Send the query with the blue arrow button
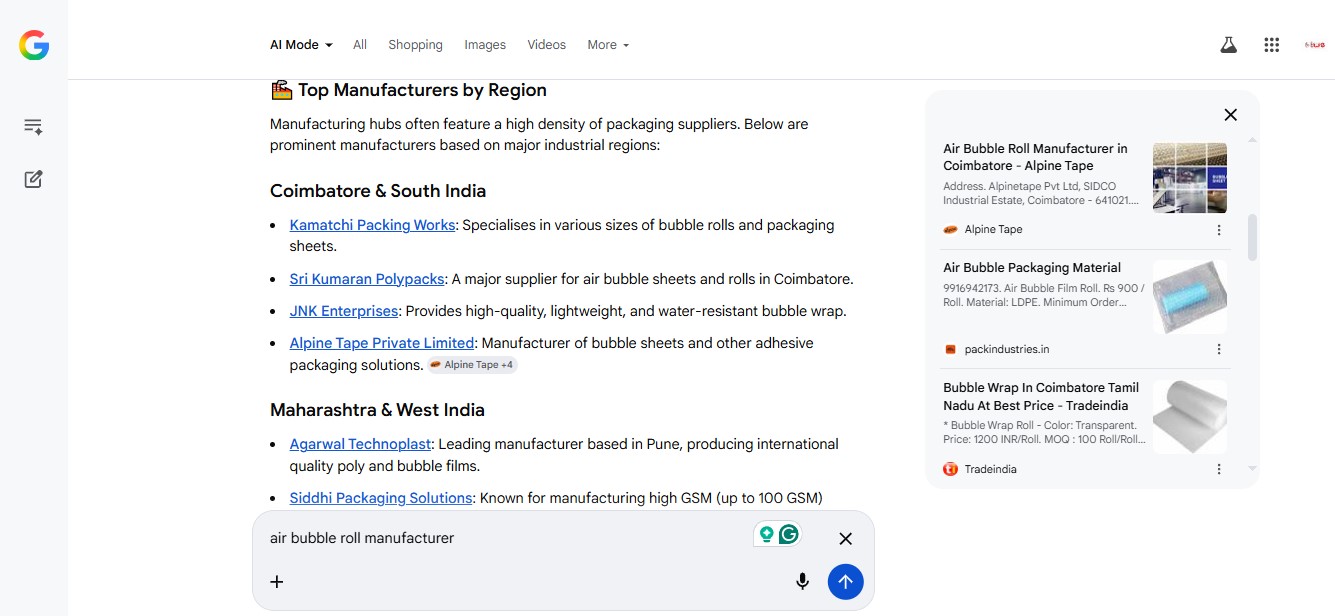Viewport: 1335px width, 616px height. 845,582
